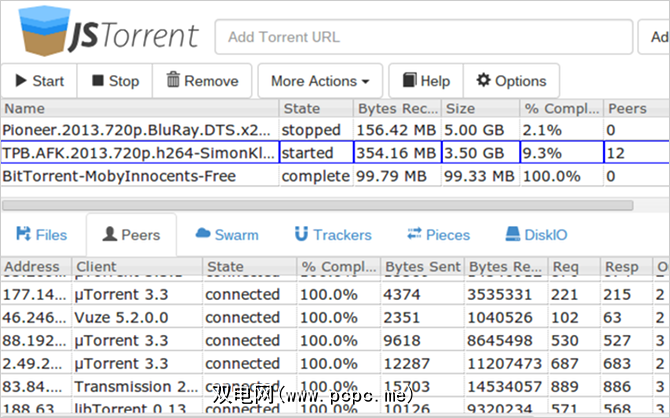Sort peers by Resp column header

coord(626,267)
